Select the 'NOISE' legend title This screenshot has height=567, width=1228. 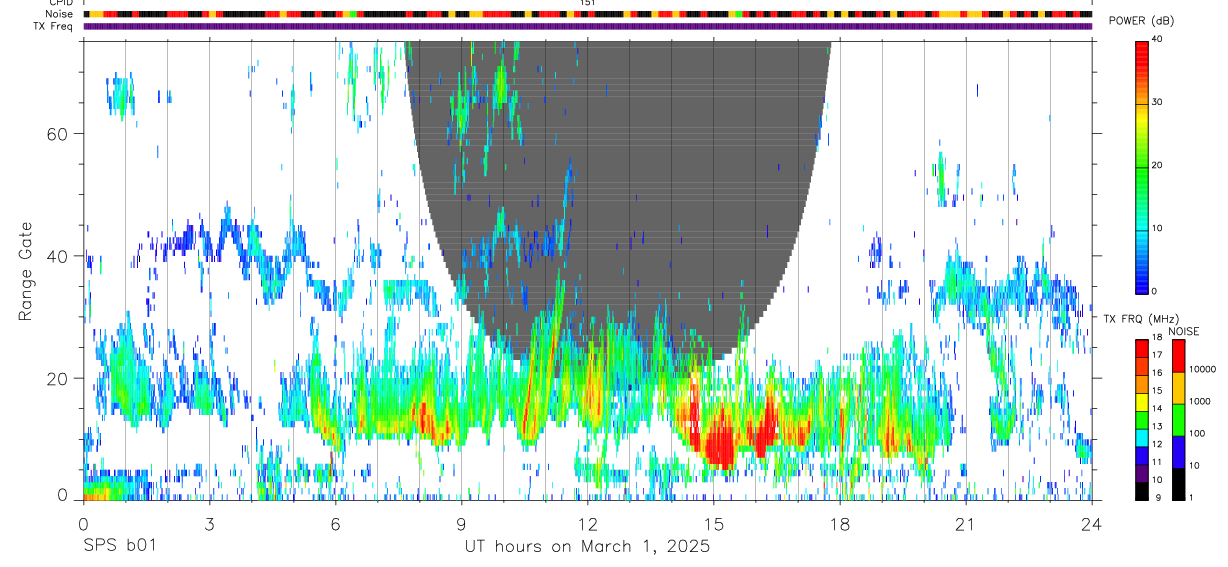[1184, 331]
